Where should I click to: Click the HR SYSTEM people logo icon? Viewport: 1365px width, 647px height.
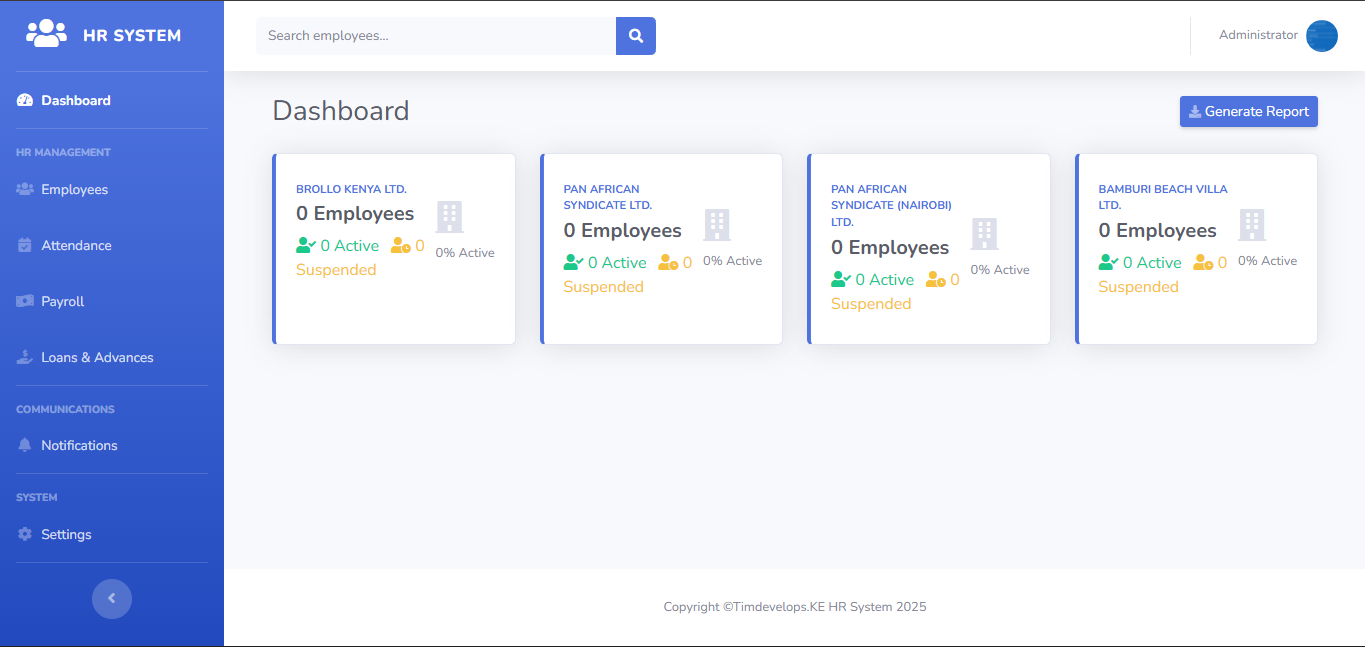point(45,33)
